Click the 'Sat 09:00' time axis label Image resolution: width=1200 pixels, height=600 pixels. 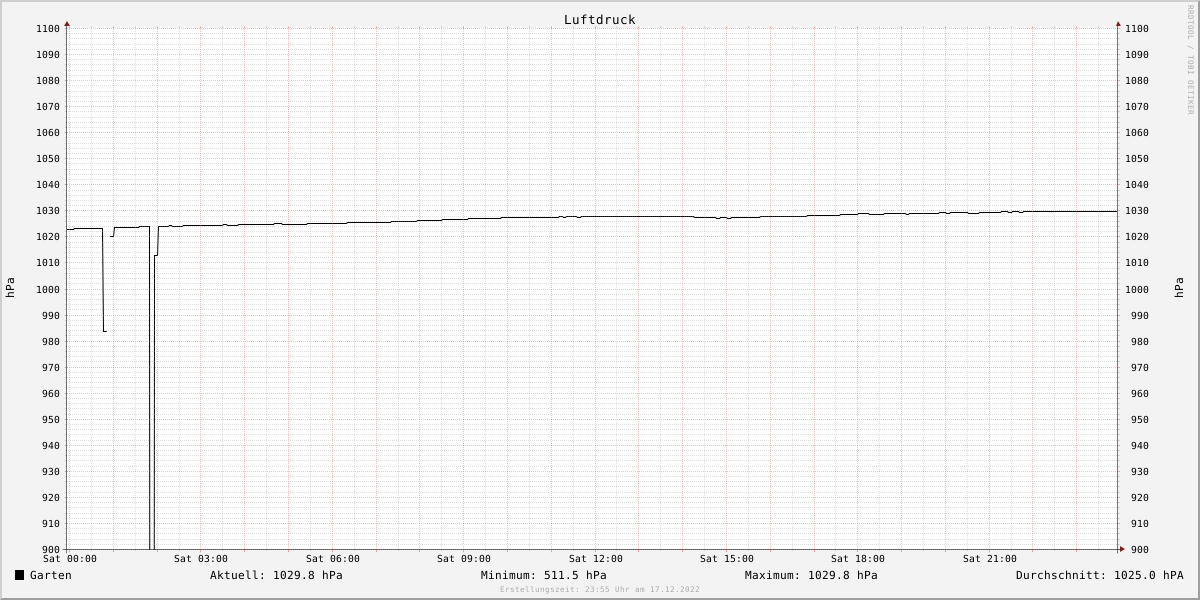click(x=464, y=559)
